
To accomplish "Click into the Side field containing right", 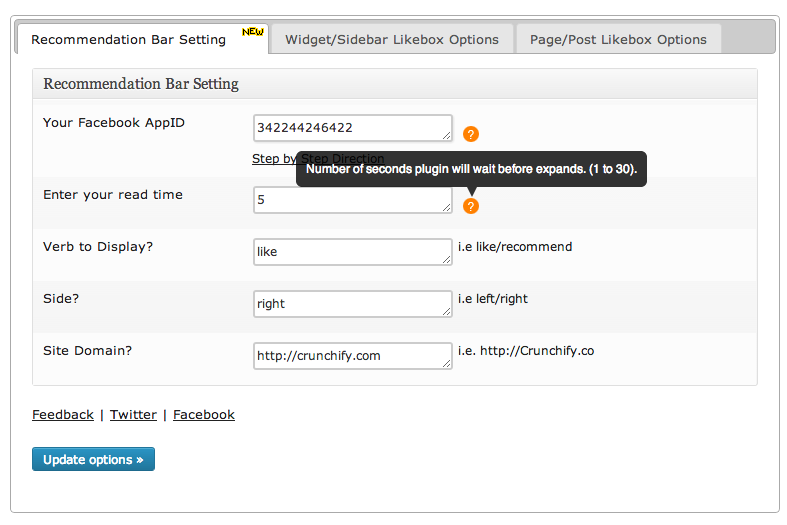I will coord(352,304).
